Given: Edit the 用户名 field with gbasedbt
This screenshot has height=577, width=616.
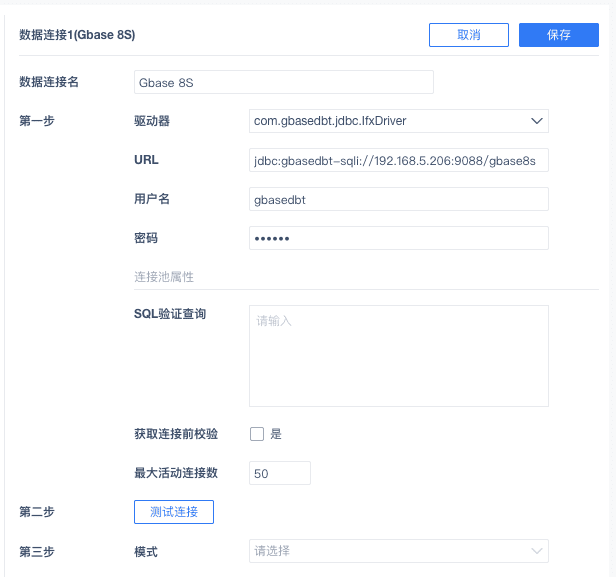Looking at the screenshot, I should point(399,199).
